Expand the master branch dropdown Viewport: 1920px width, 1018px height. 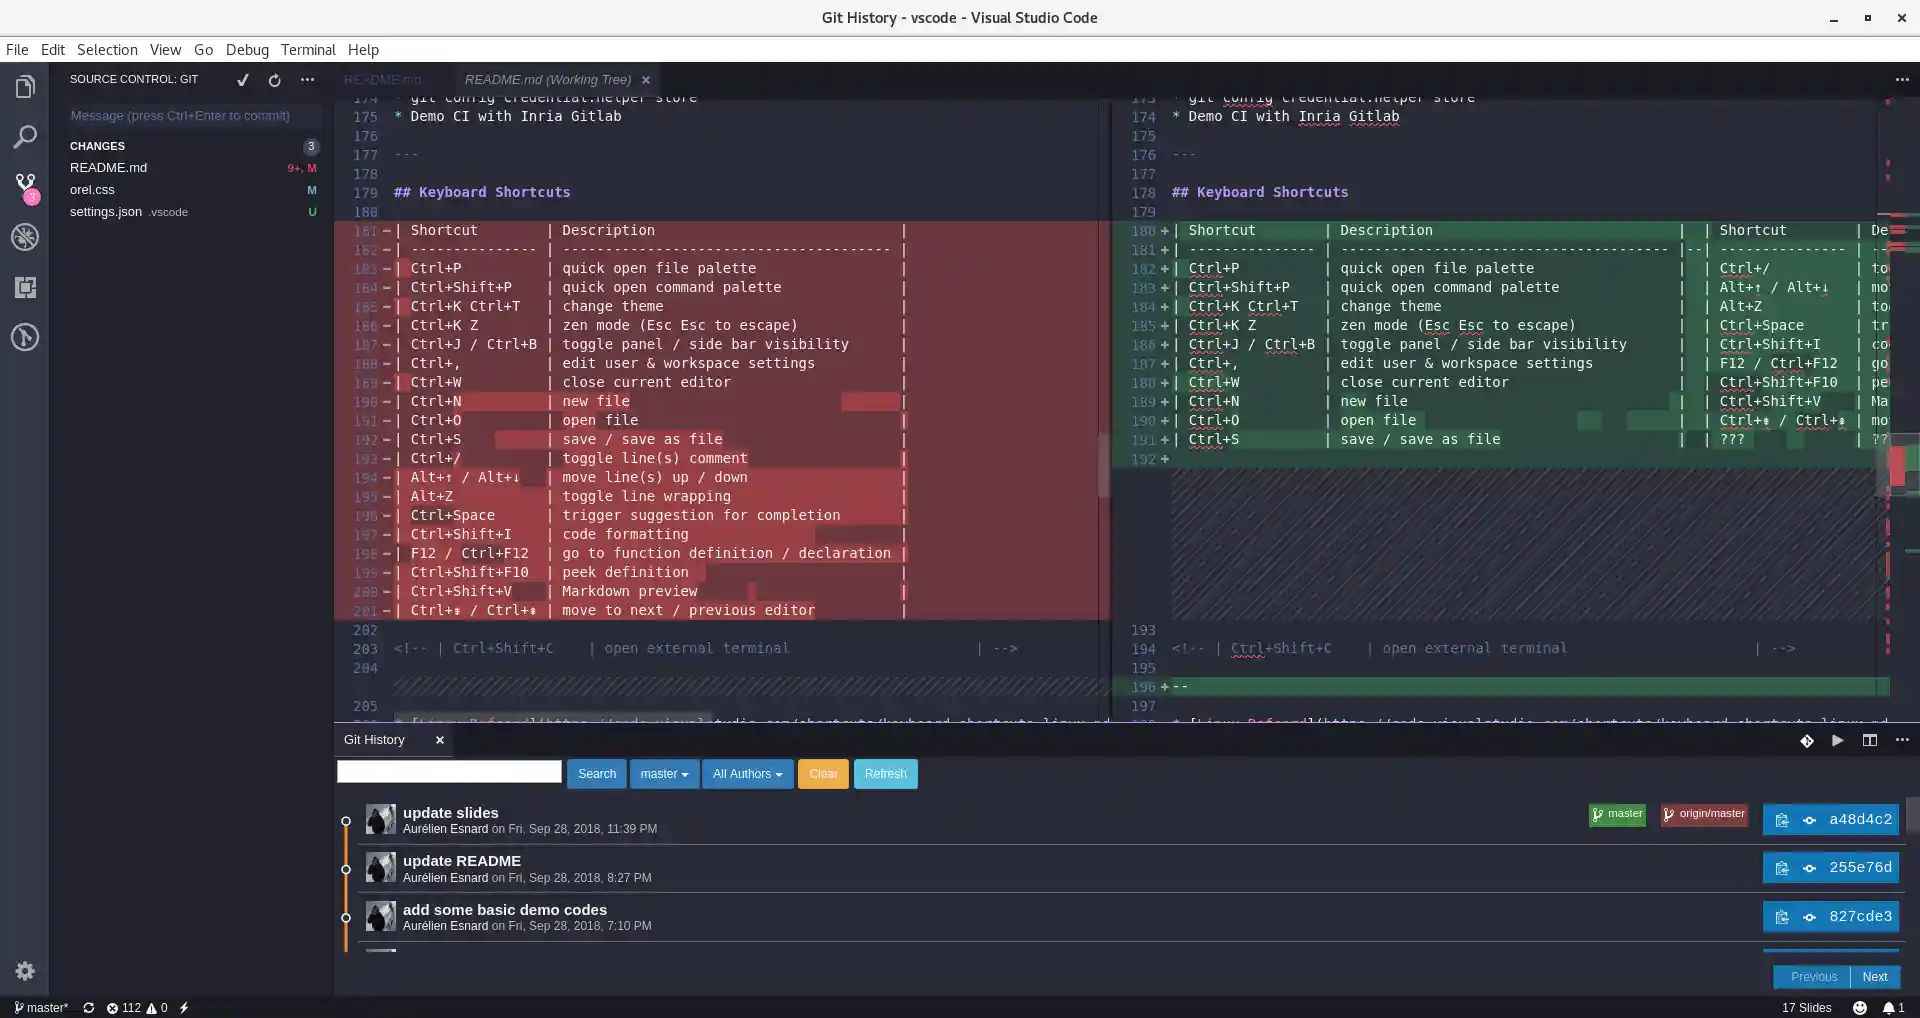[x=664, y=774]
